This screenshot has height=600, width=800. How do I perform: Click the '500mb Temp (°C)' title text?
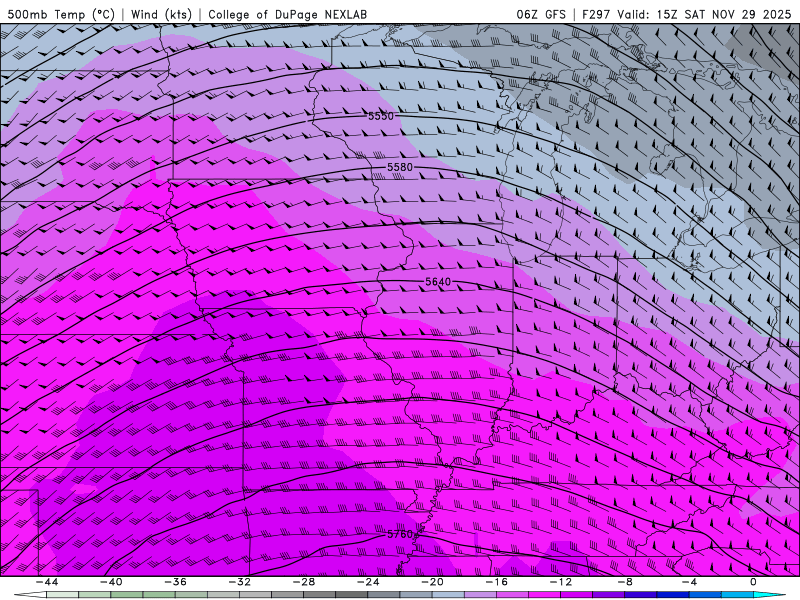[61, 15]
